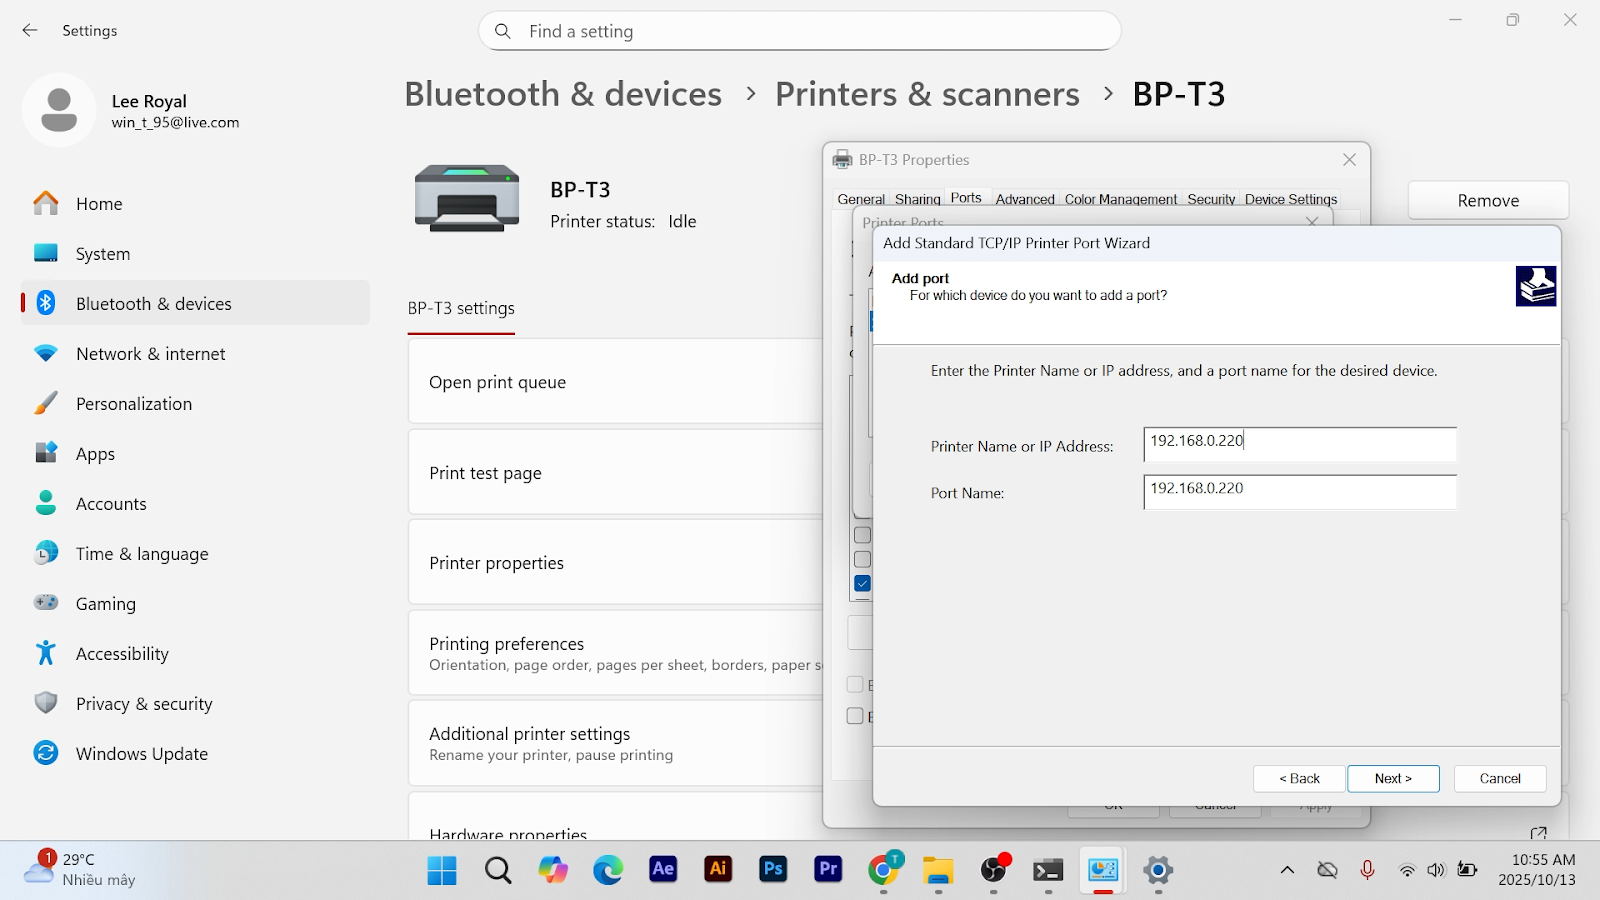Cancel the TCP/IP Printer Port Wizard

(x=1499, y=778)
